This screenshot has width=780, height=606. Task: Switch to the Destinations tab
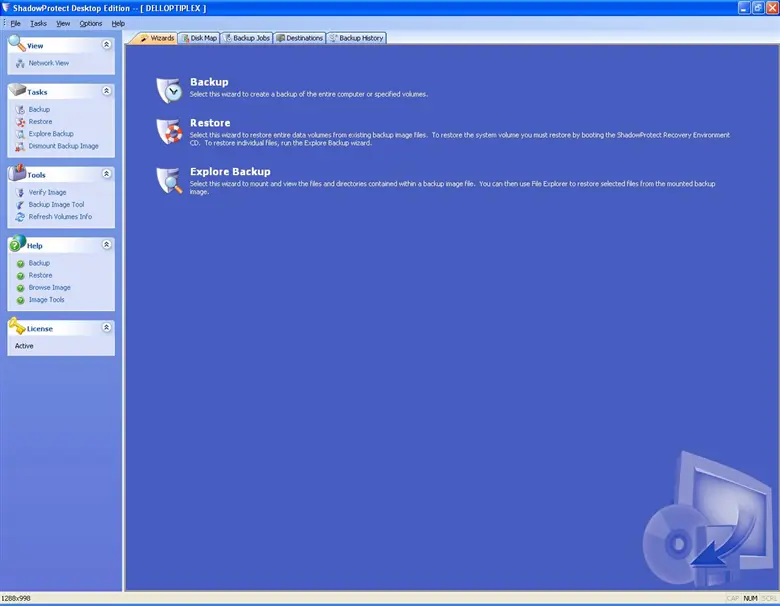click(299, 38)
